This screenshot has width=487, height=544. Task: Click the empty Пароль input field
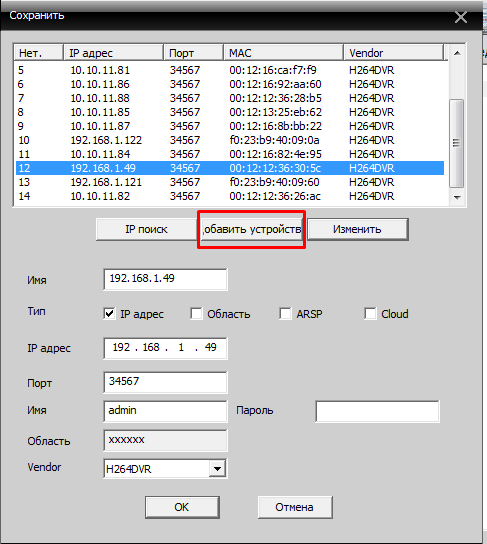click(x=377, y=411)
